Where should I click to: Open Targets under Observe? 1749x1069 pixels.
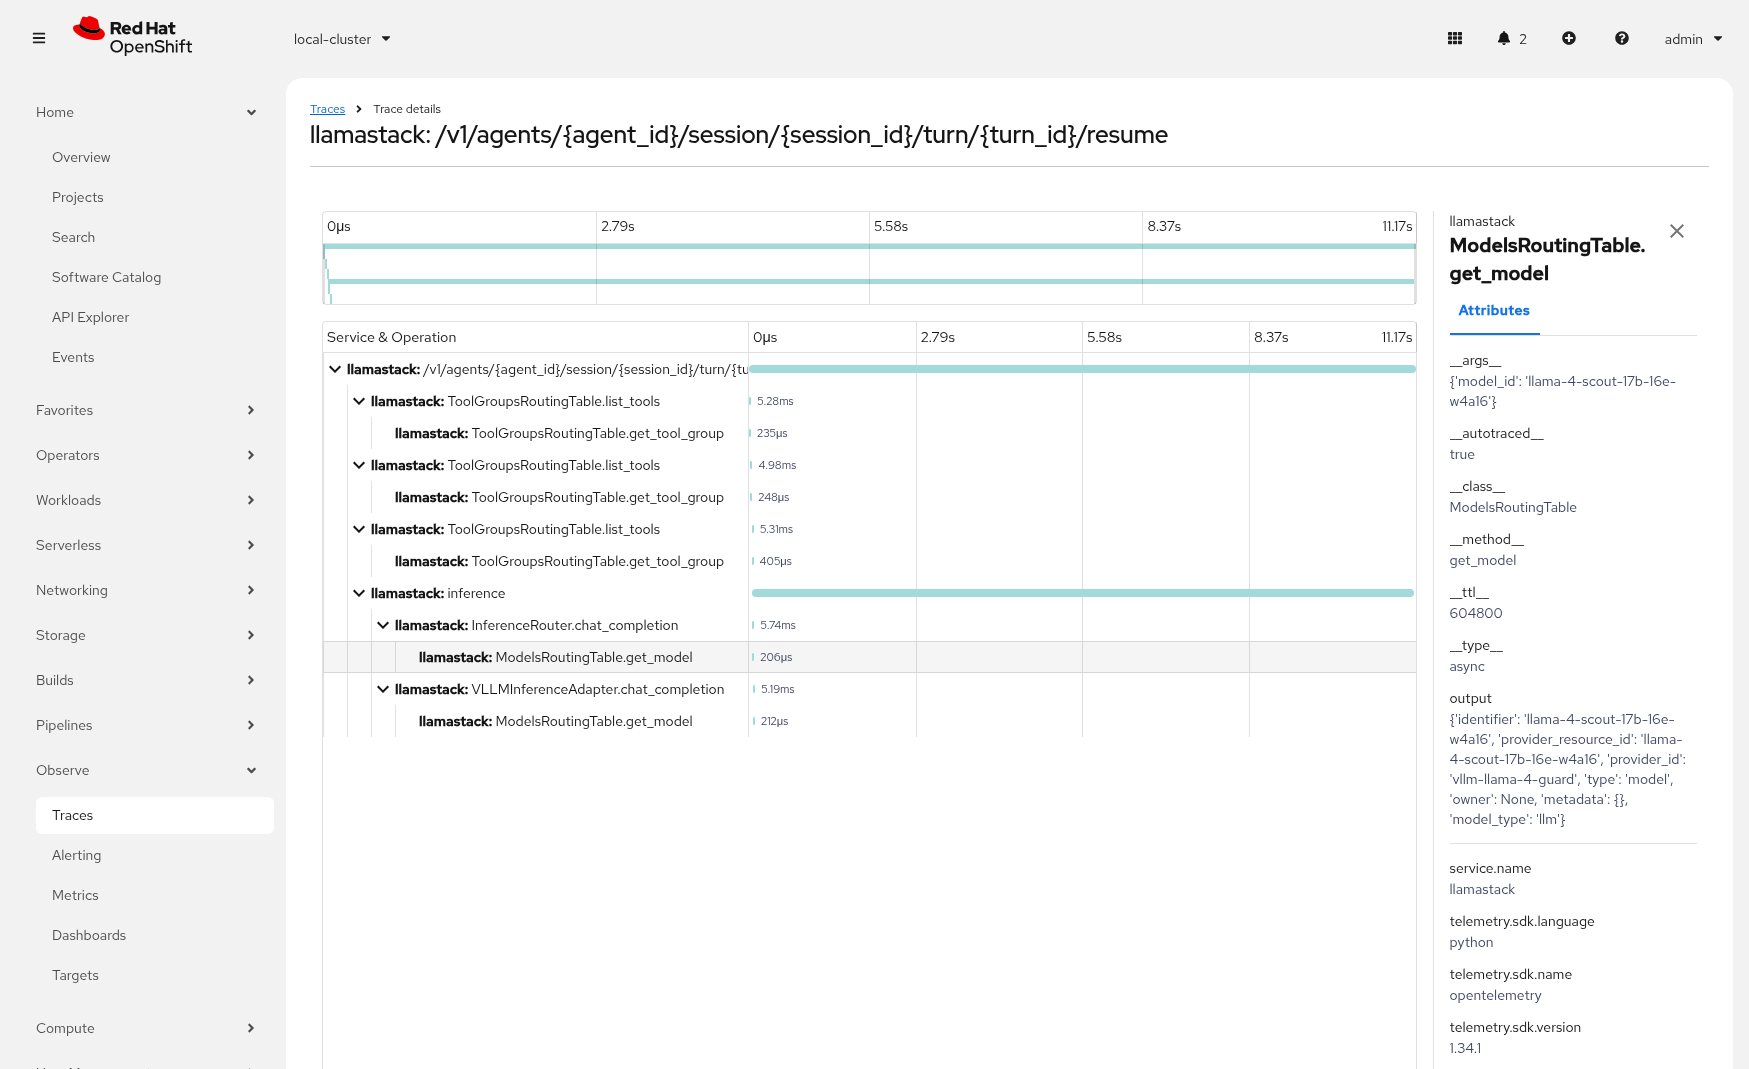[75, 975]
